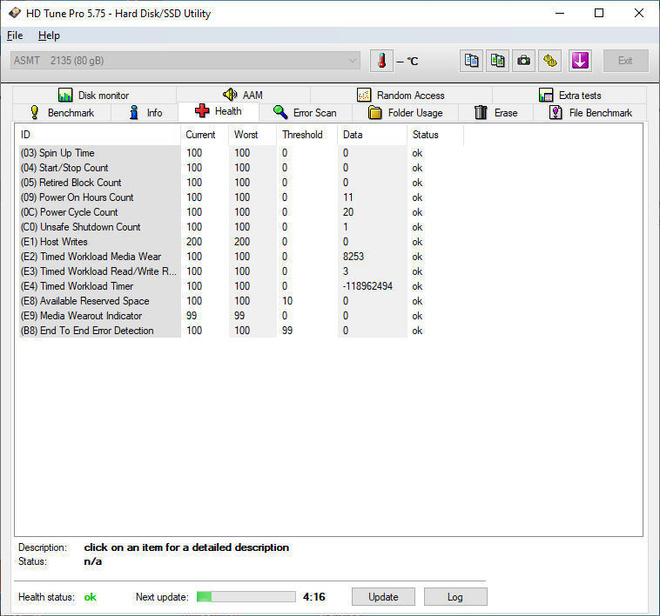Open the Error Scan tab
This screenshot has width=660, height=616.
click(x=305, y=113)
